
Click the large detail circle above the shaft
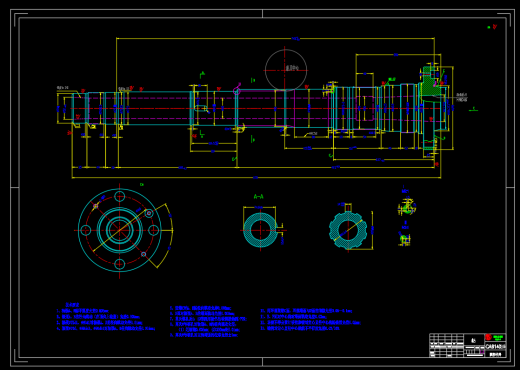click(286, 70)
